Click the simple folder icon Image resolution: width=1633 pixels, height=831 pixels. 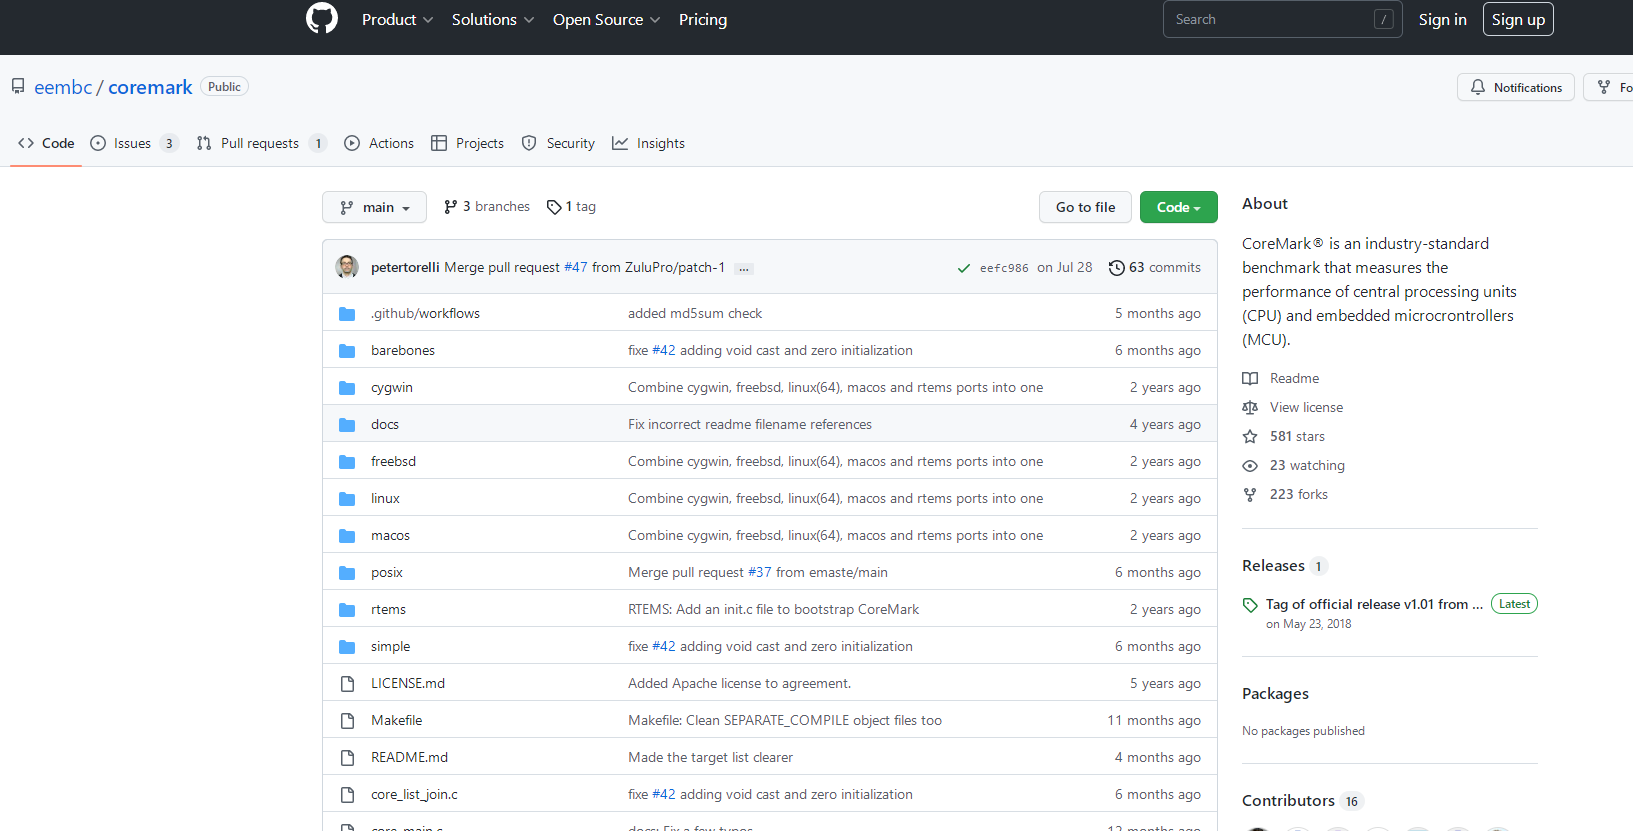tap(347, 647)
